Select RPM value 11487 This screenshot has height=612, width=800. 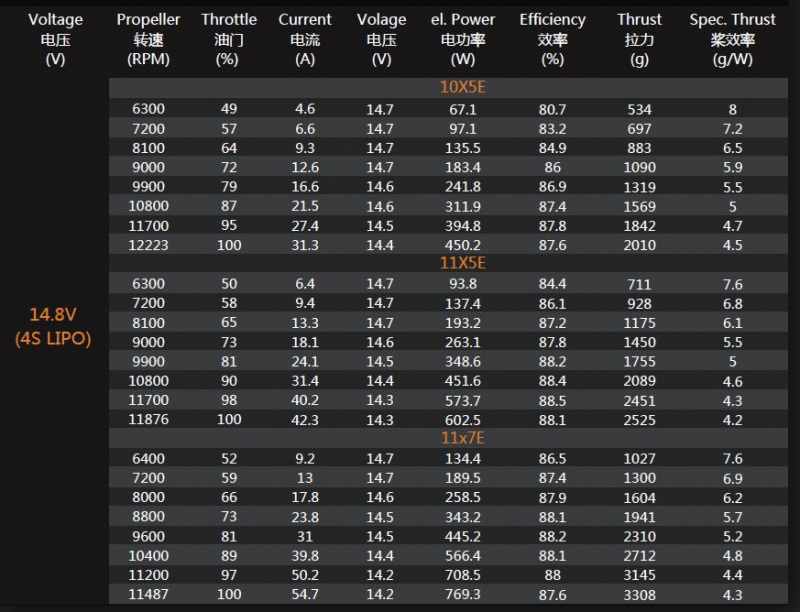(148, 594)
